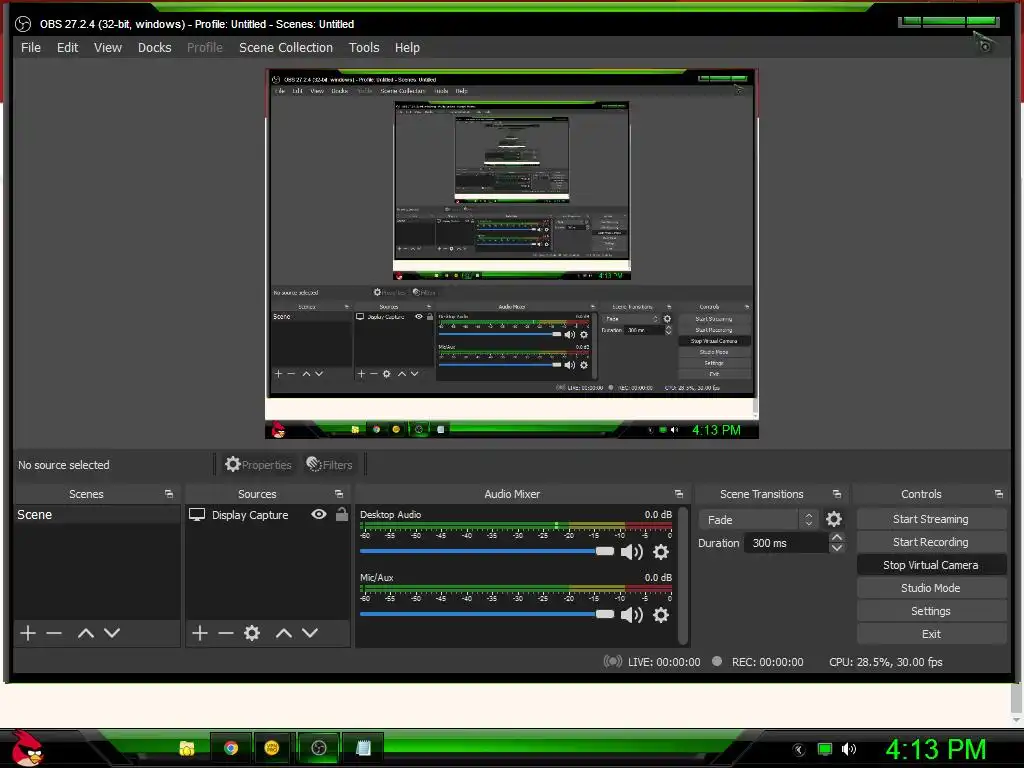The height and width of the screenshot is (768, 1024).
Task: Click the preview canvas thumbnail
Action: [x=512, y=253]
